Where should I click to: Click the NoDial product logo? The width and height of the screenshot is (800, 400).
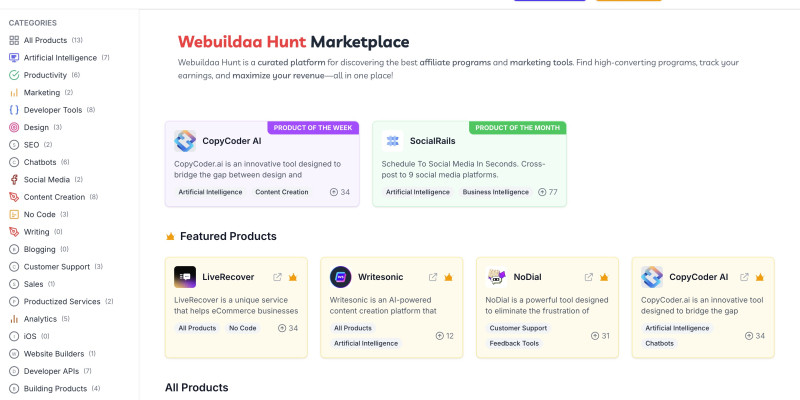point(496,277)
